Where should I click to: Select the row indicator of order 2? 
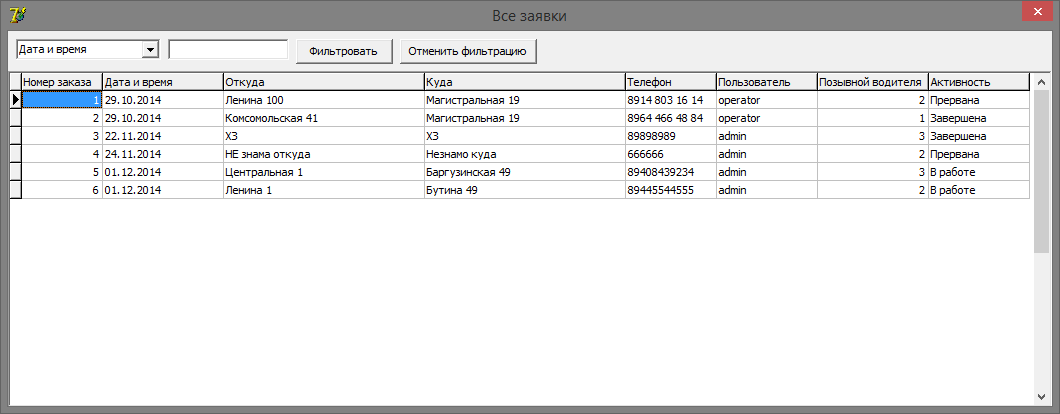coord(15,118)
